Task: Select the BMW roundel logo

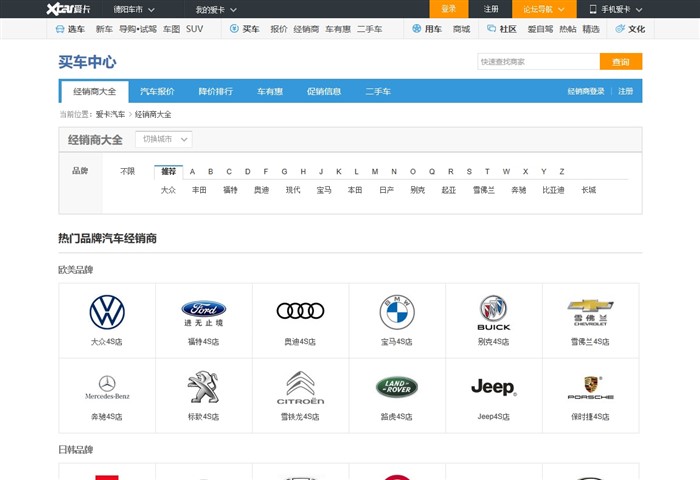Action: click(397, 312)
